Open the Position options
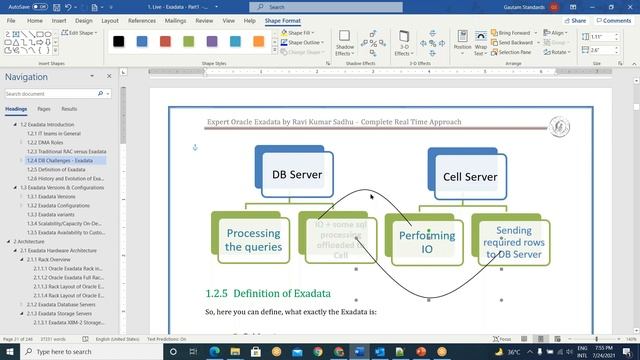This screenshot has width=640, height=360. pos(462,43)
